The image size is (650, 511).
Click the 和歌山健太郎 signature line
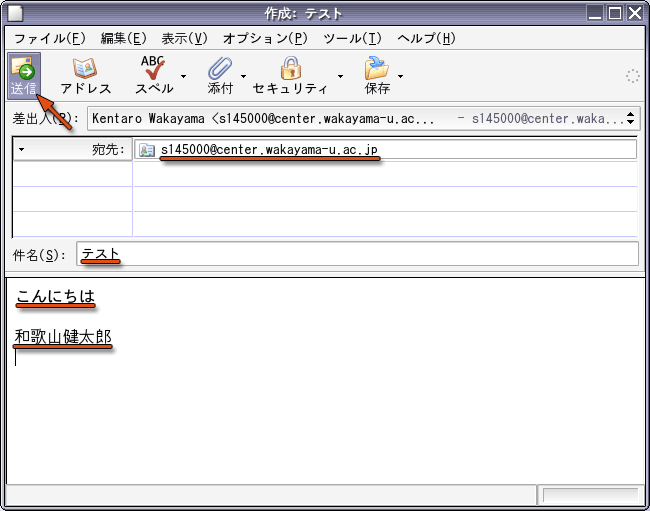(x=63, y=337)
